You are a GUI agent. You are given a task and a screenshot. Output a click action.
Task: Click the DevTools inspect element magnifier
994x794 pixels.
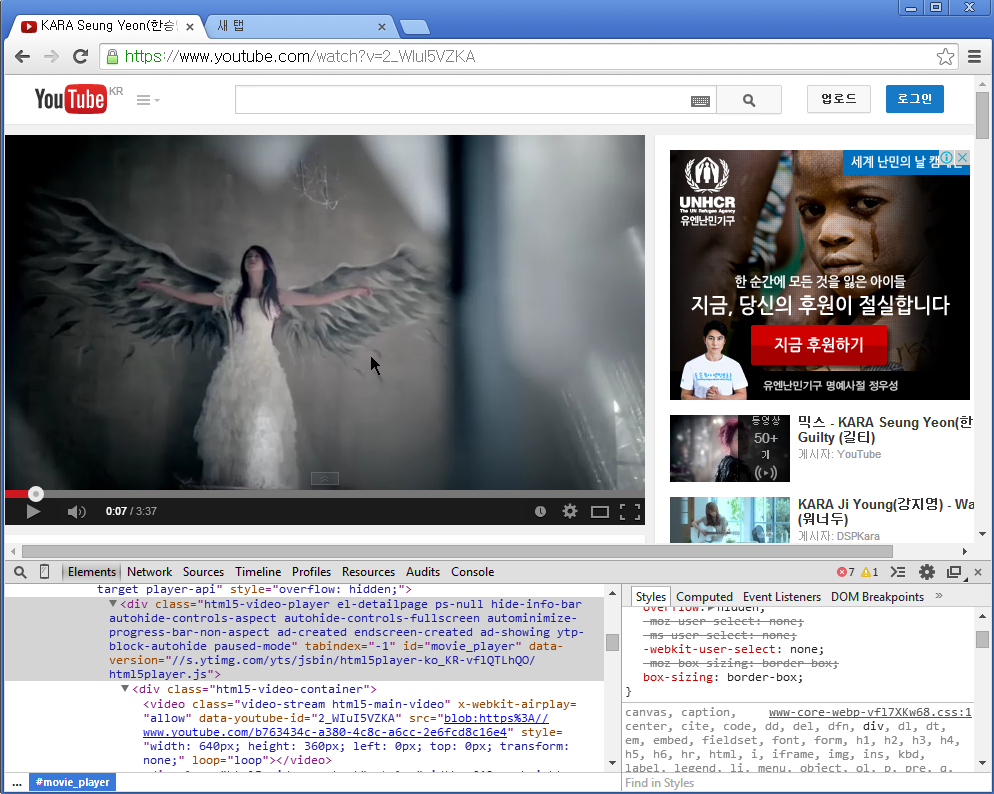pos(20,572)
